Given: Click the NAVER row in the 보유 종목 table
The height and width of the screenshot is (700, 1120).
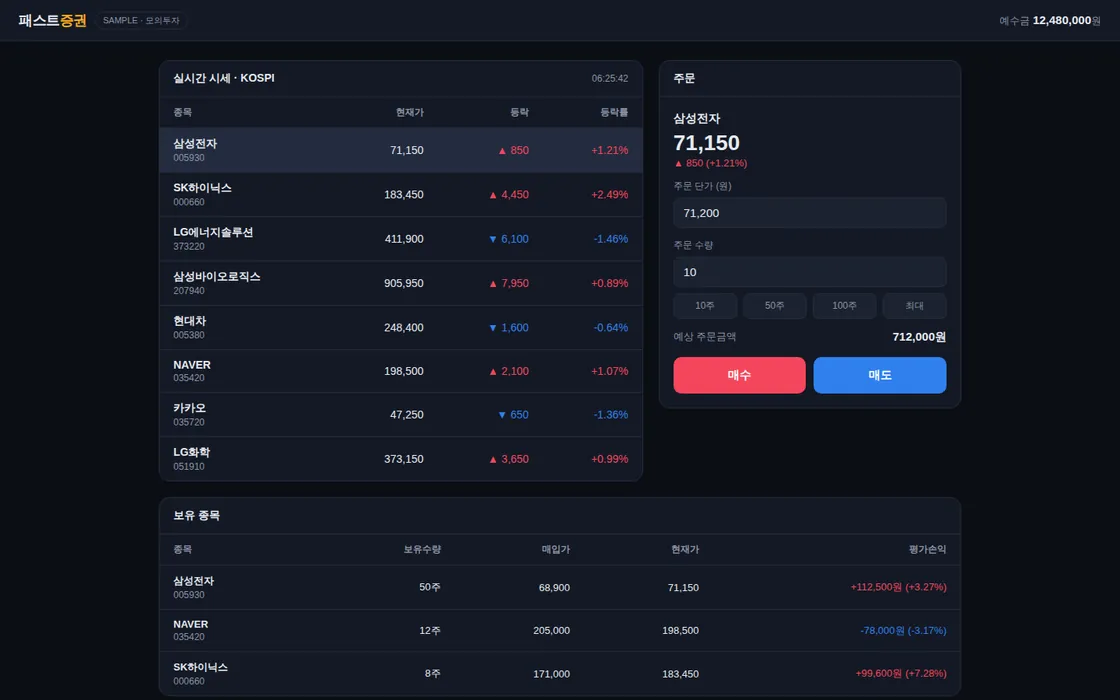Looking at the screenshot, I should tap(559, 630).
